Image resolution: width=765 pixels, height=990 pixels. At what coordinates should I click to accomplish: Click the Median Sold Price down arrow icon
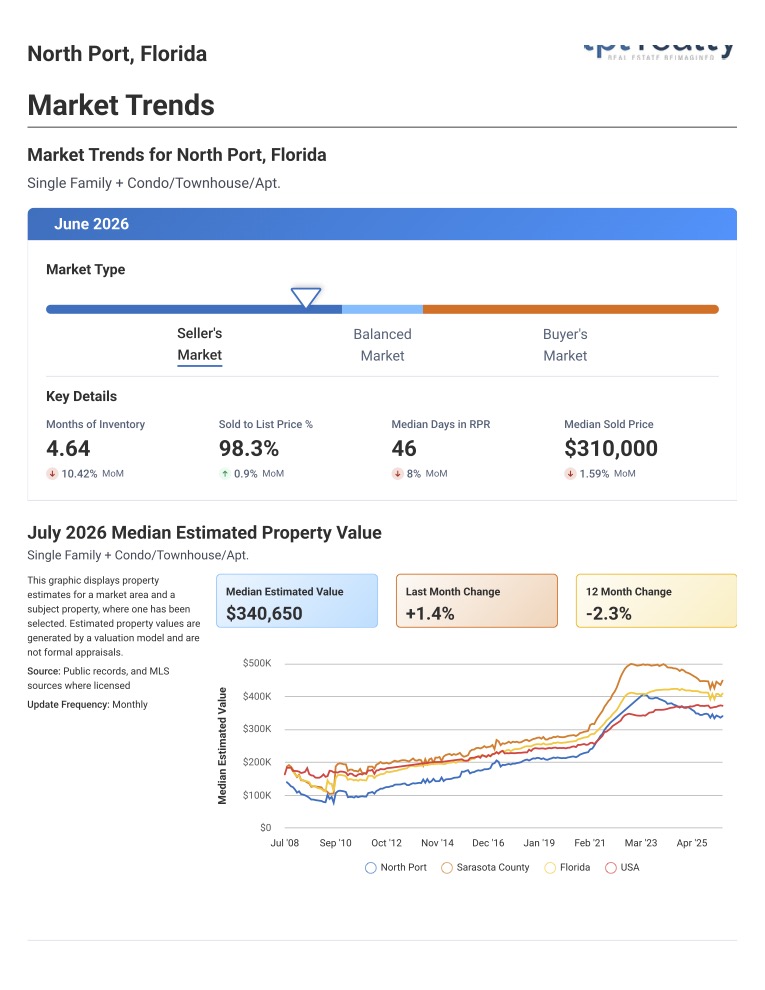point(570,474)
